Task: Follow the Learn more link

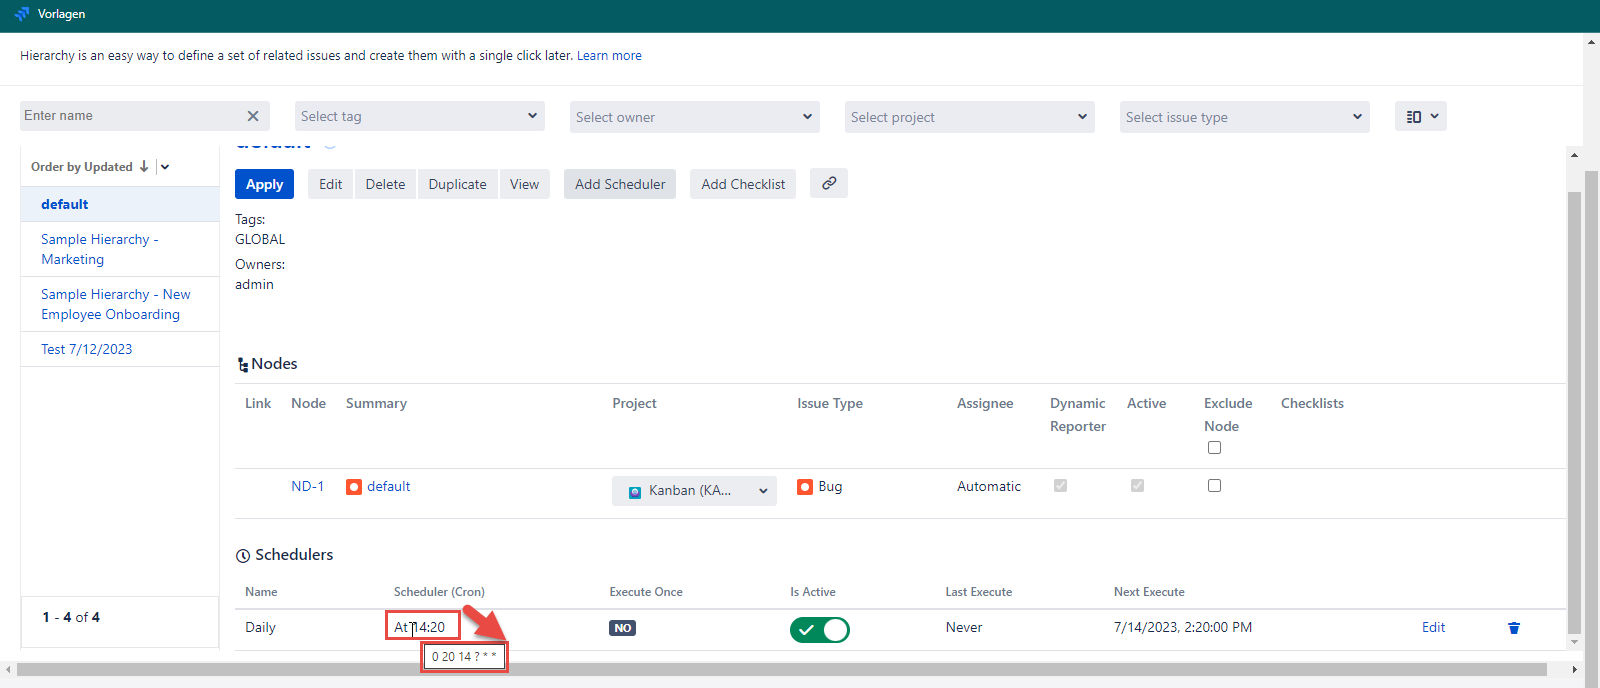Action: pyautogui.click(x=609, y=56)
